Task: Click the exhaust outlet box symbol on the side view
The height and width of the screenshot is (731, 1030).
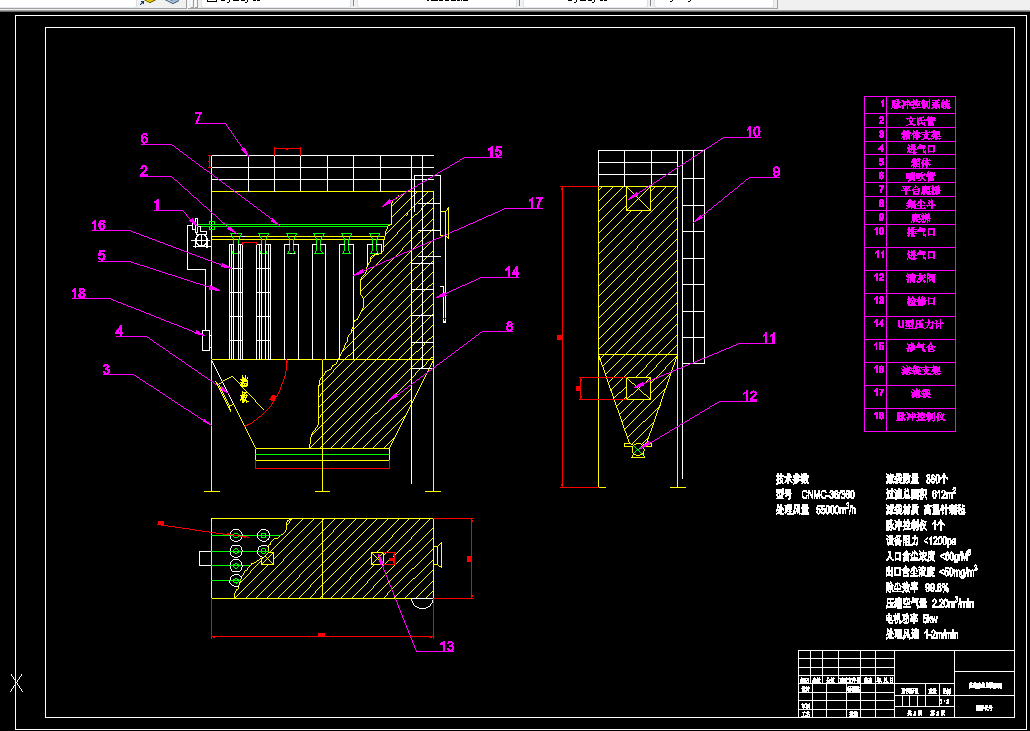Action: point(638,198)
